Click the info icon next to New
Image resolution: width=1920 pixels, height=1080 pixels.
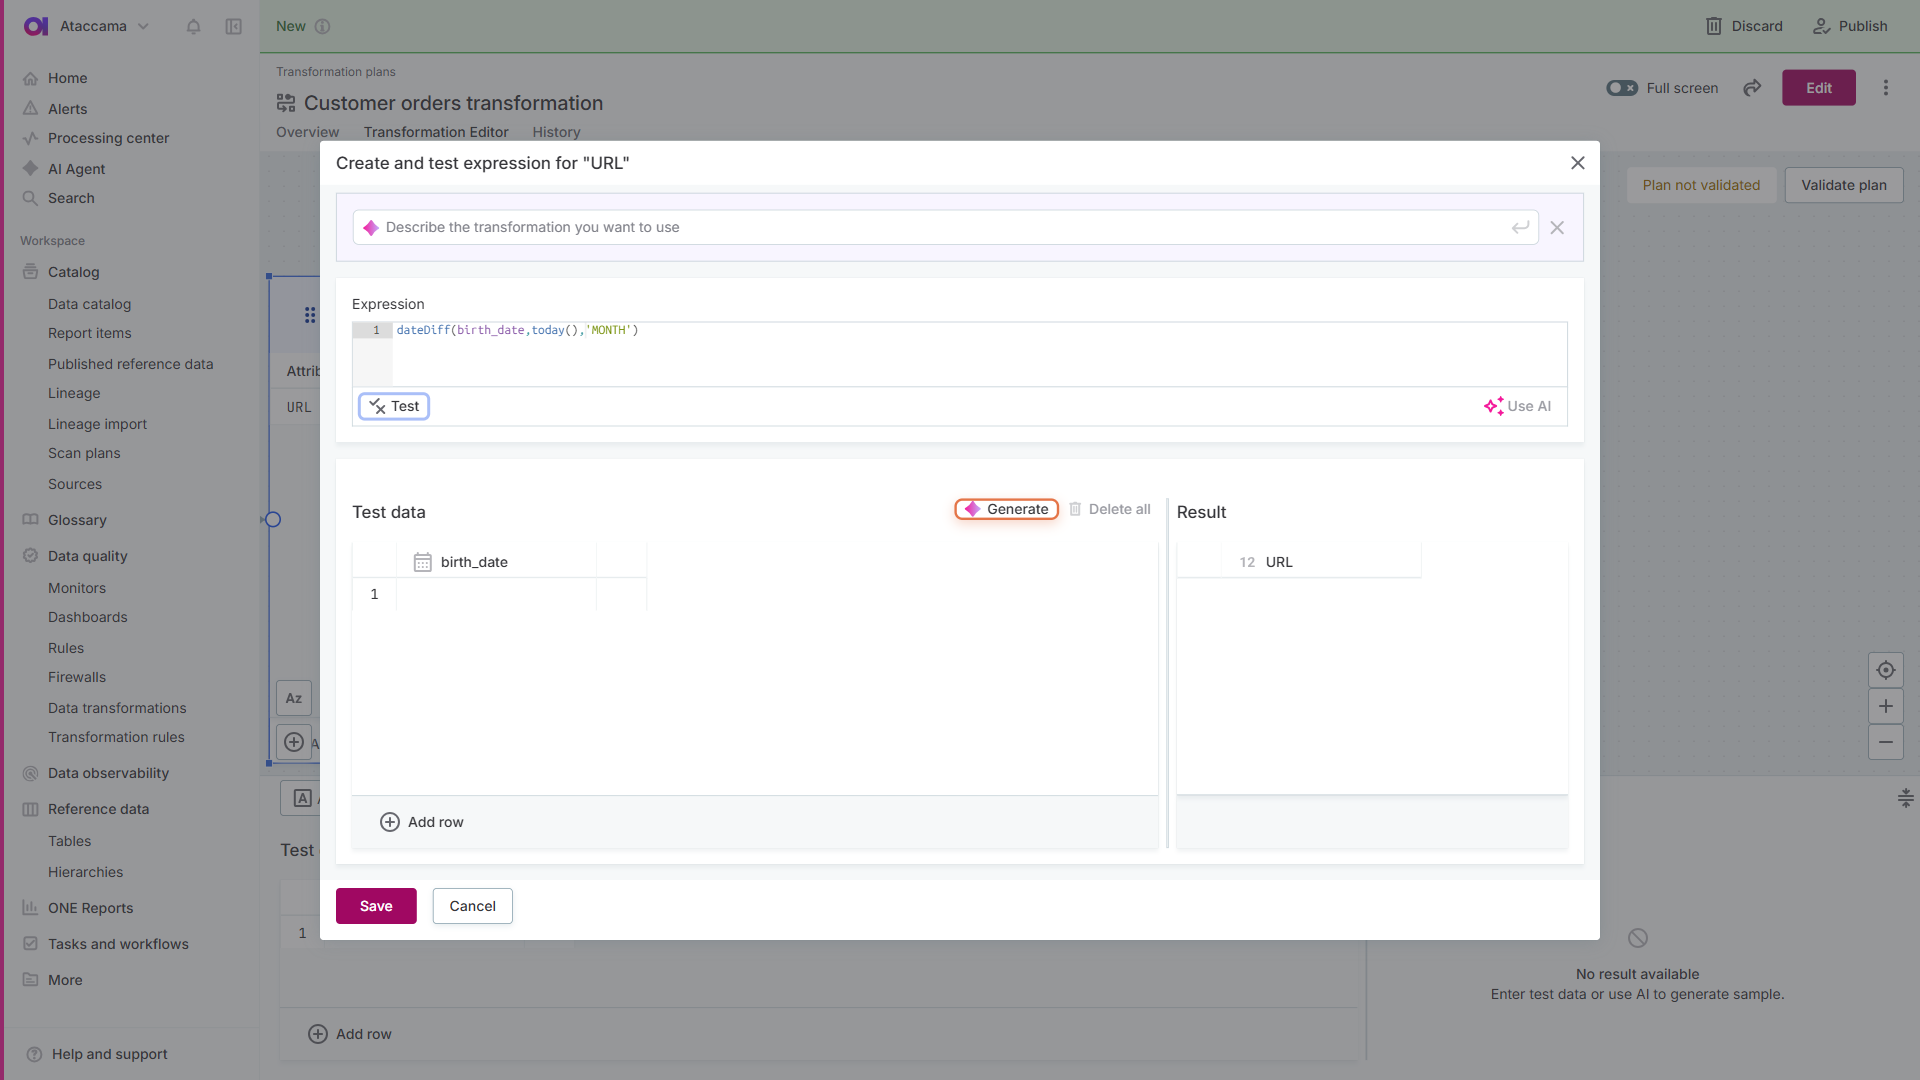(323, 27)
